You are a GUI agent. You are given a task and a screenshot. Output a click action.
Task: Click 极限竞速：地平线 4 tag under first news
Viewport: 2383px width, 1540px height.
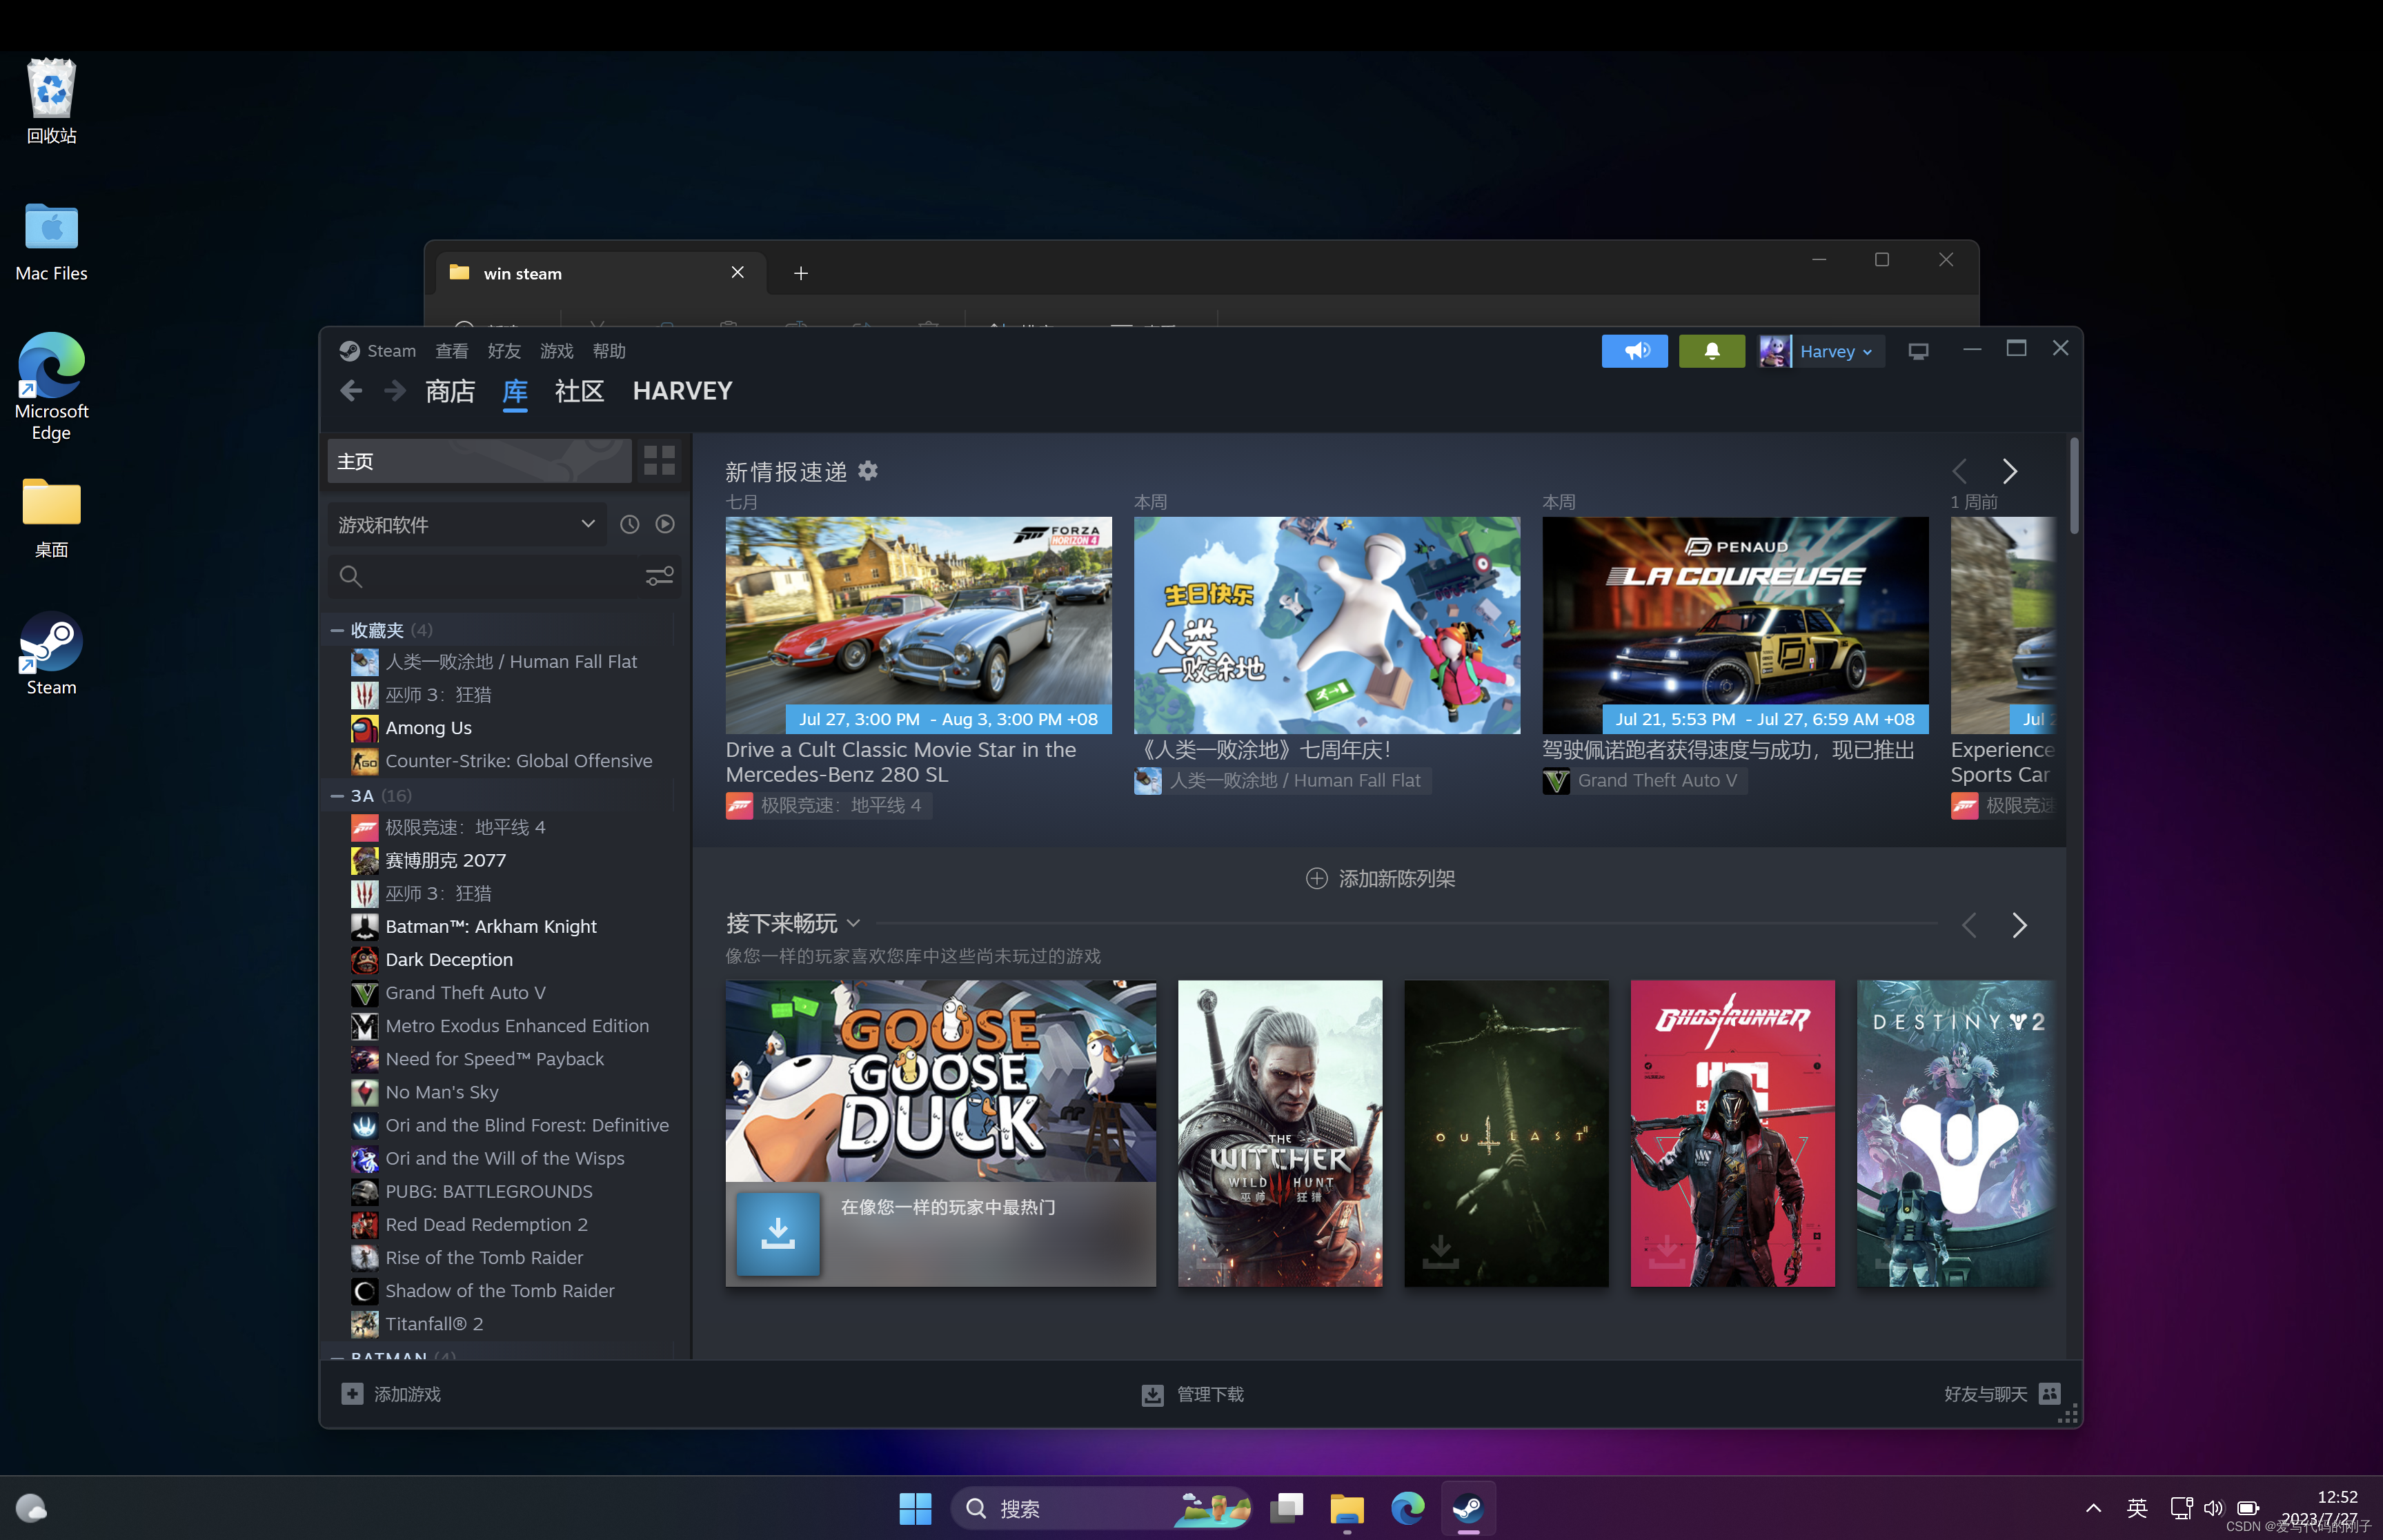tap(828, 805)
